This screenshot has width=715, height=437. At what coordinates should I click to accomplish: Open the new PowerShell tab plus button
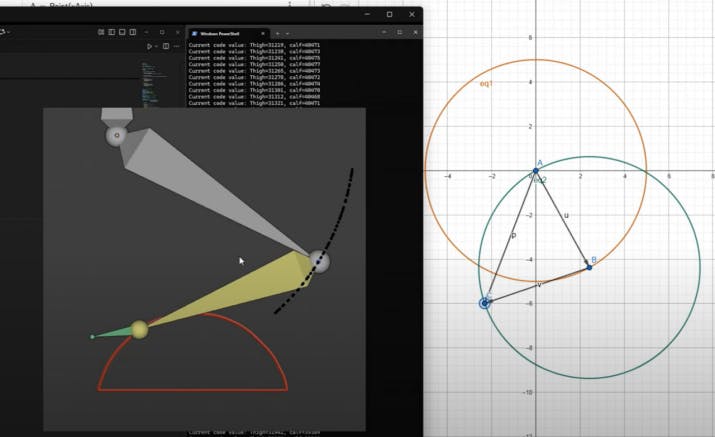(x=277, y=33)
